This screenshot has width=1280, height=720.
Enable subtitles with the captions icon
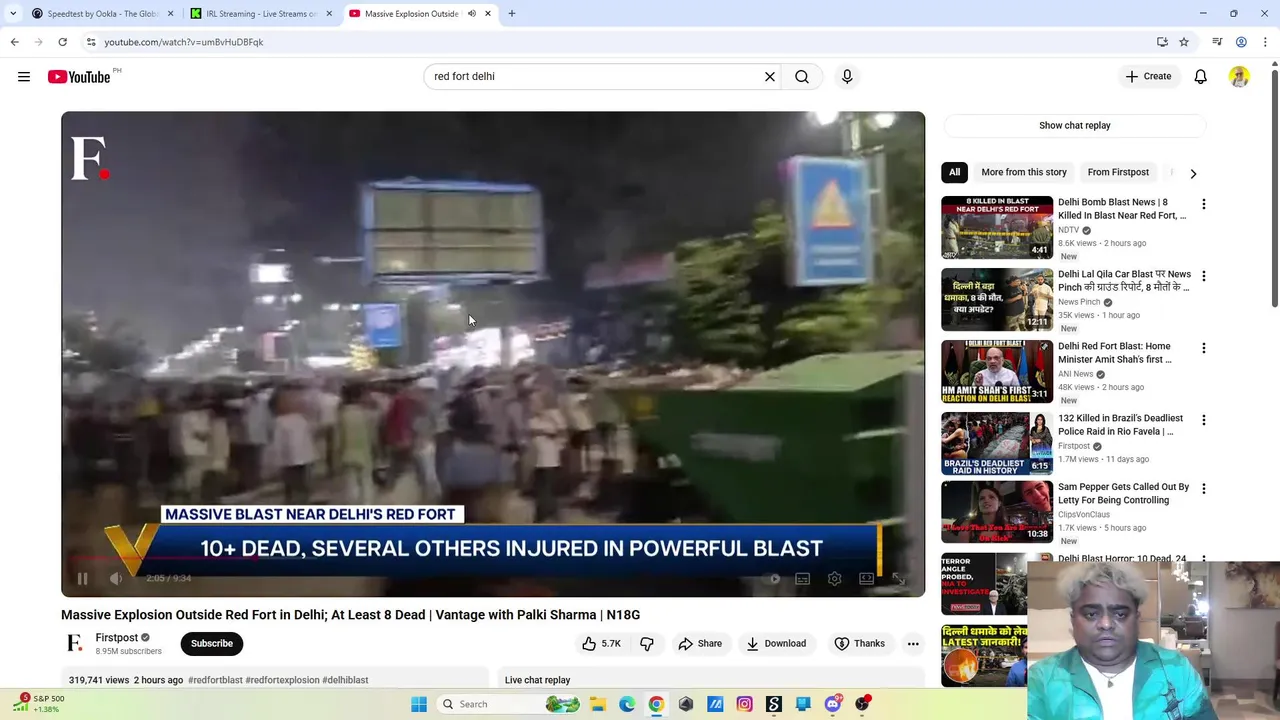point(802,578)
